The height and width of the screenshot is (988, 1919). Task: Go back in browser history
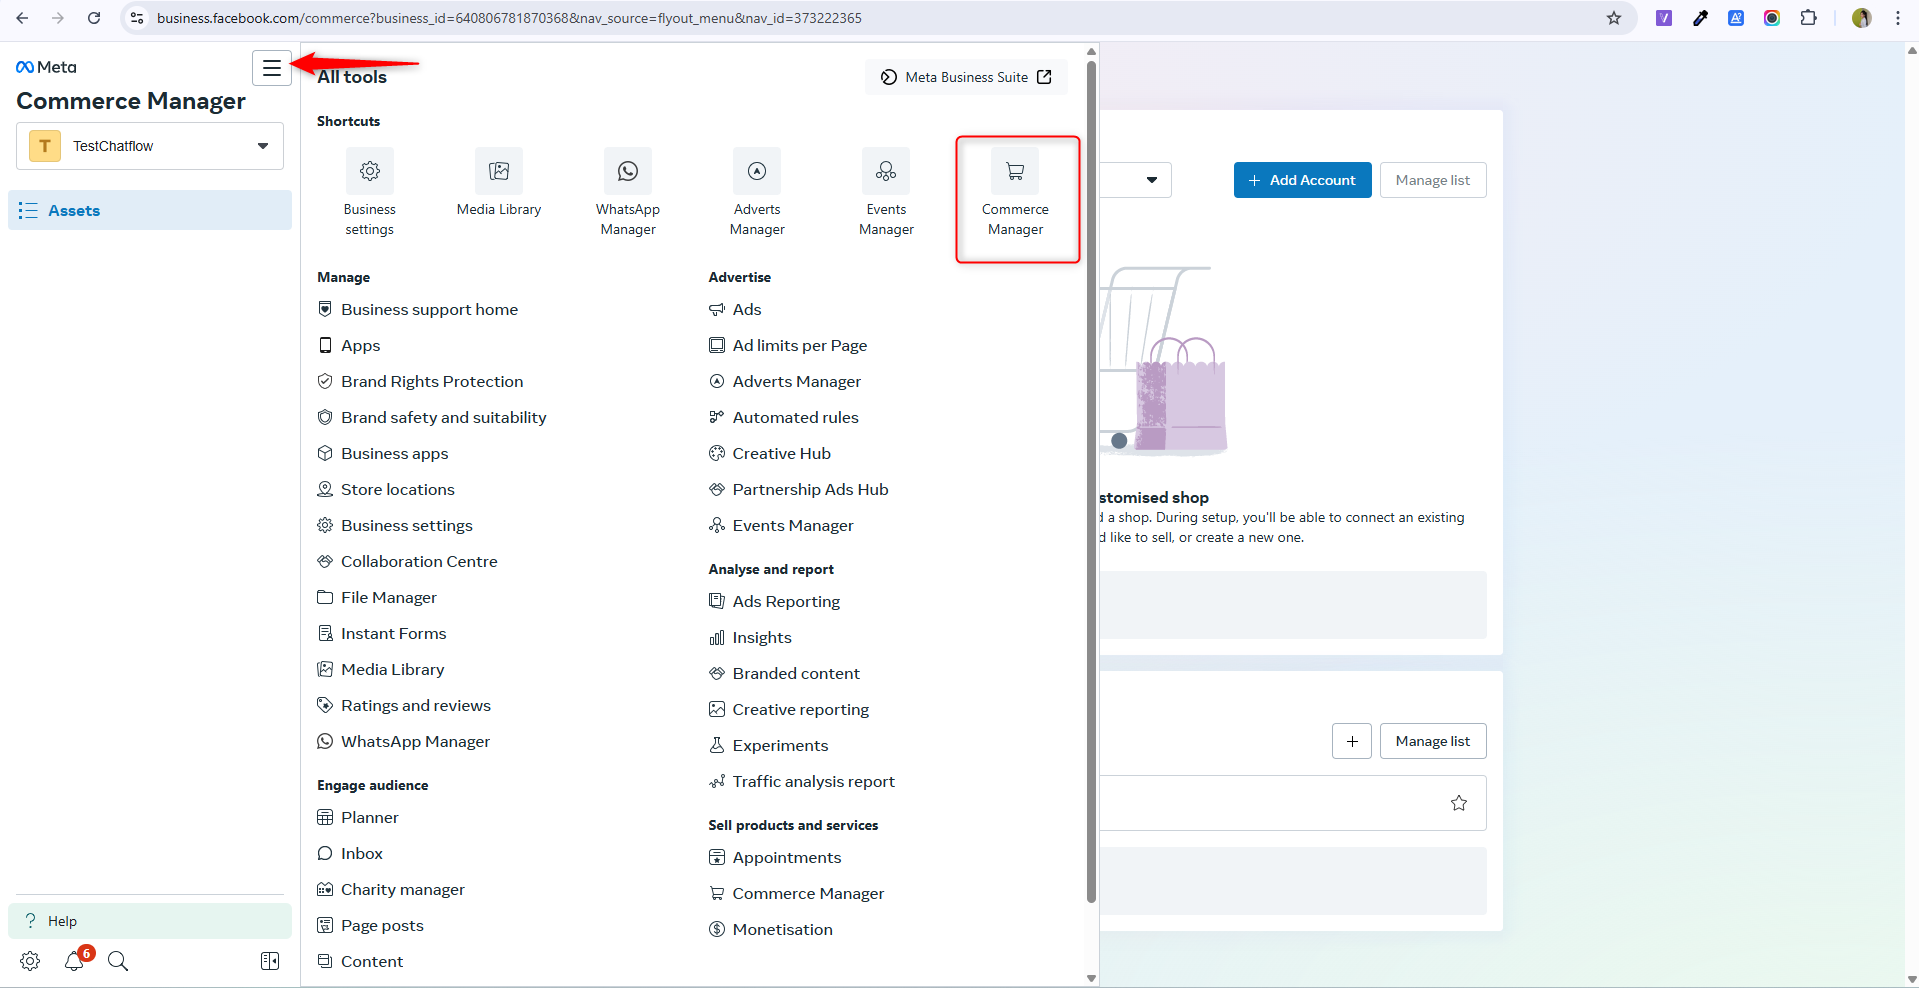22,18
